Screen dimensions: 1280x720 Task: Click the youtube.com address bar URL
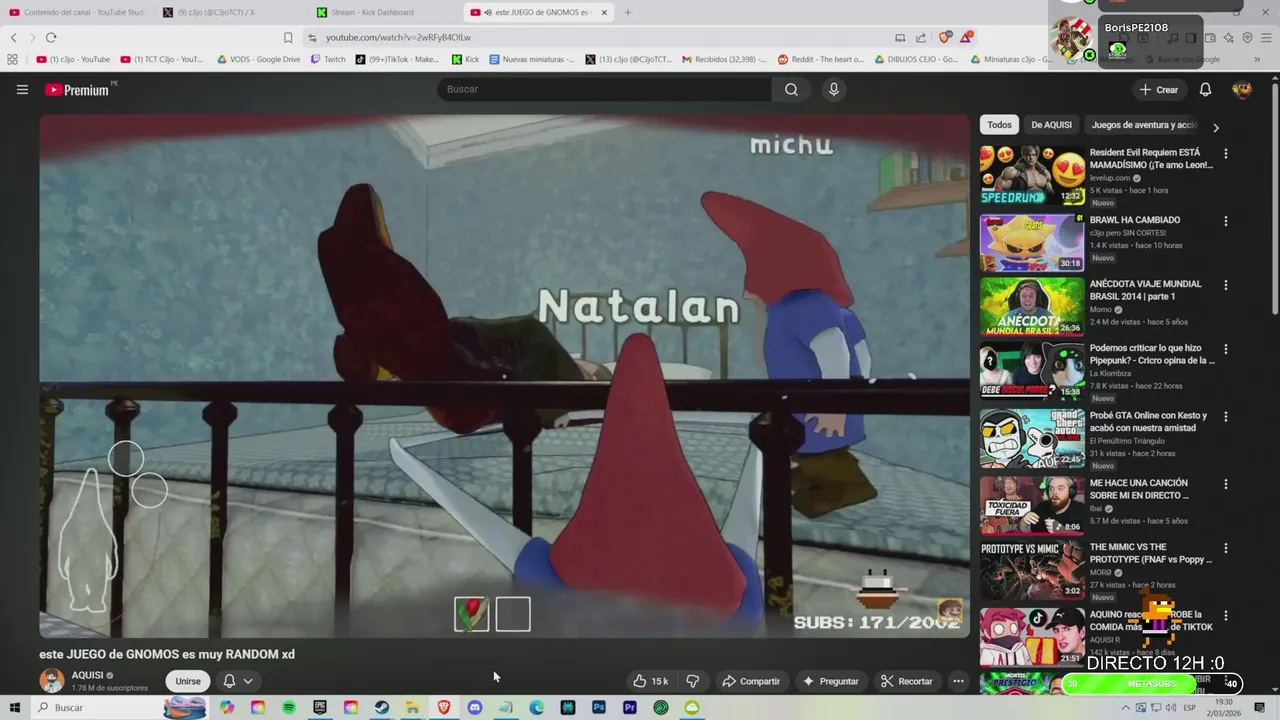coord(398,37)
